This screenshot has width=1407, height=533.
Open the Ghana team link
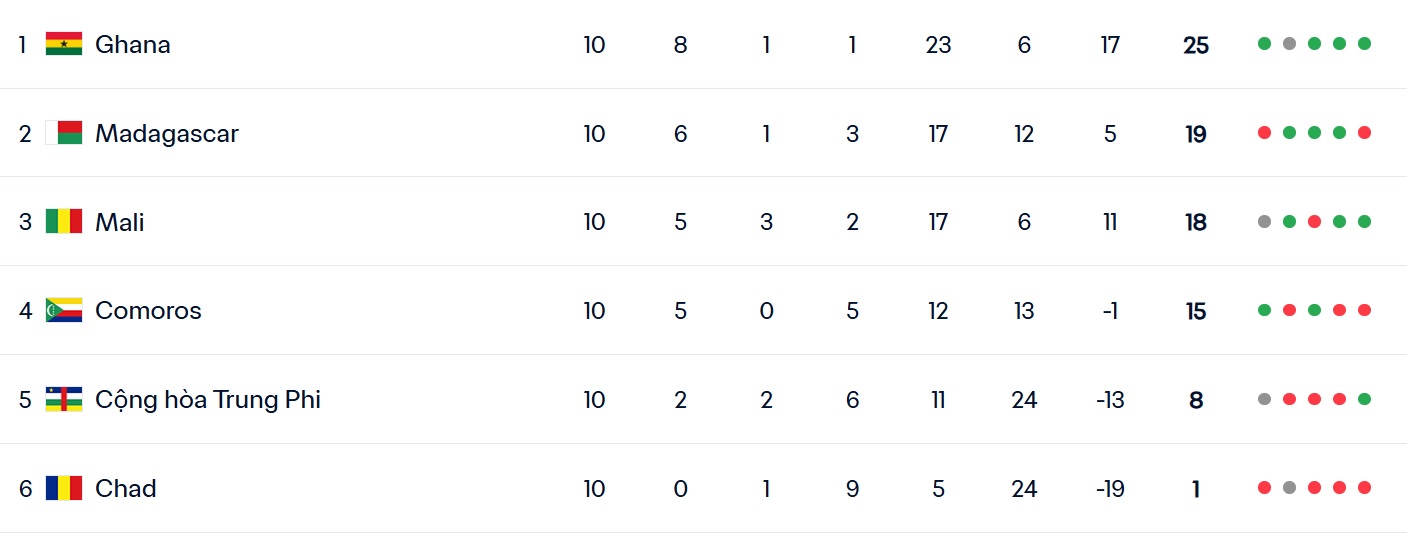(132, 44)
